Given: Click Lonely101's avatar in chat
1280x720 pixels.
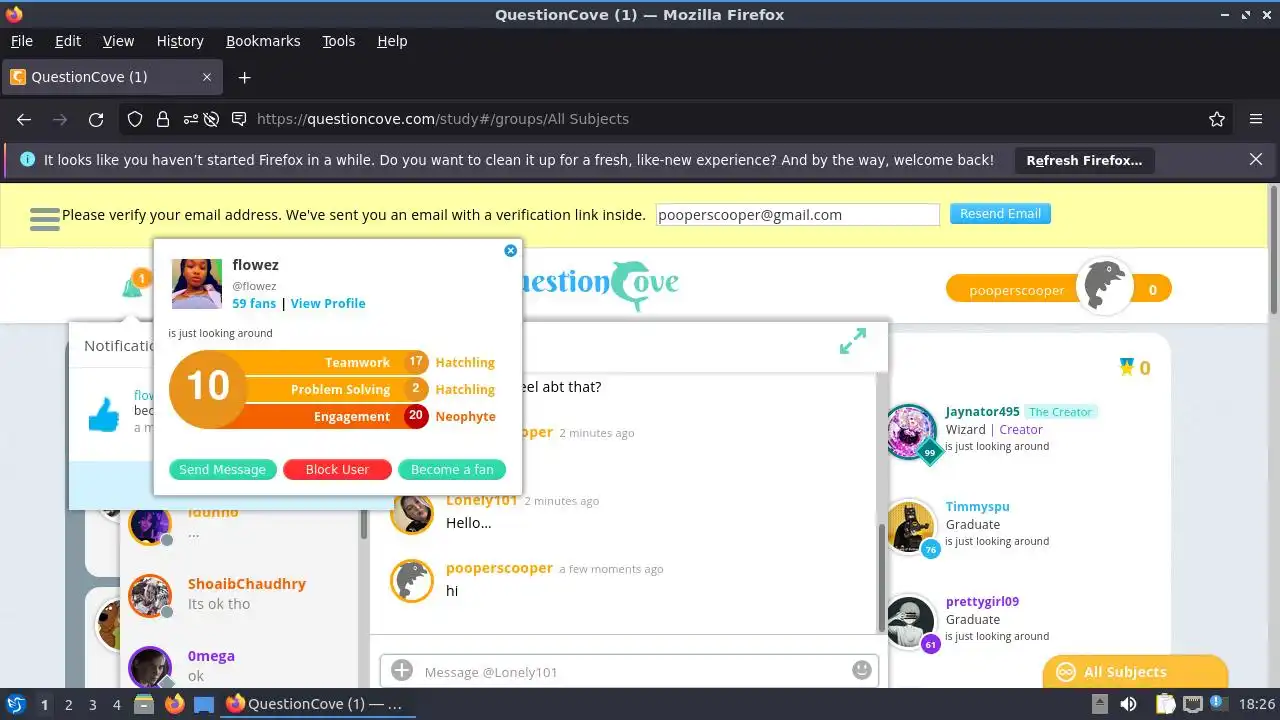Looking at the screenshot, I should point(411,513).
